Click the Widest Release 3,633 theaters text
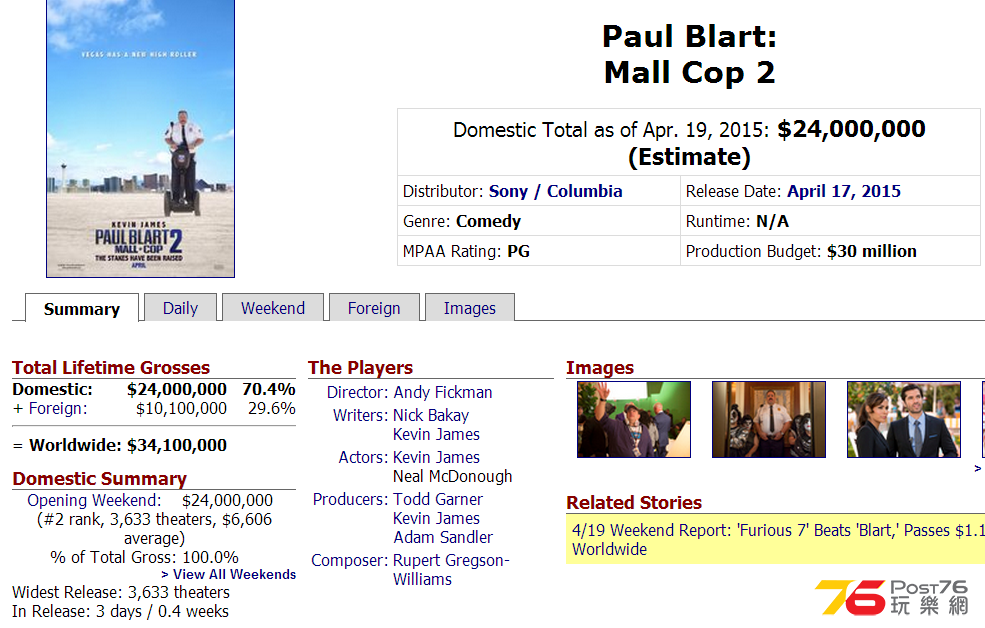The height and width of the screenshot is (628, 985). click(121, 592)
